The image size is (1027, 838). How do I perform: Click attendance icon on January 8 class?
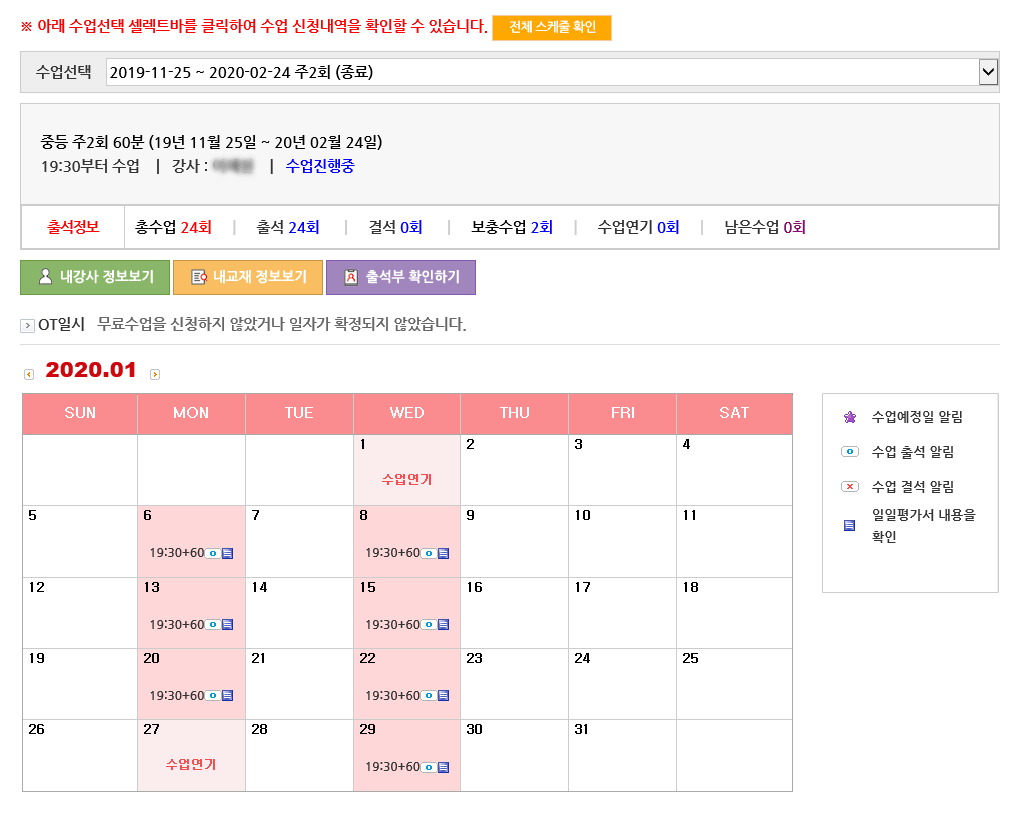click(428, 553)
